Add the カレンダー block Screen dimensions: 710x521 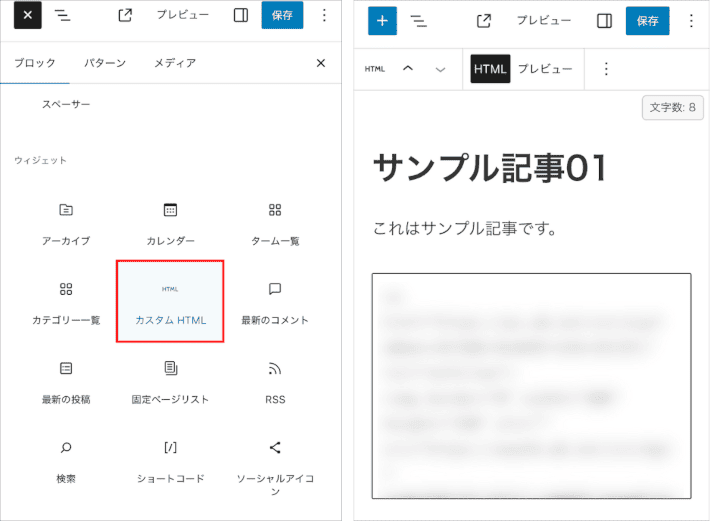(x=170, y=223)
